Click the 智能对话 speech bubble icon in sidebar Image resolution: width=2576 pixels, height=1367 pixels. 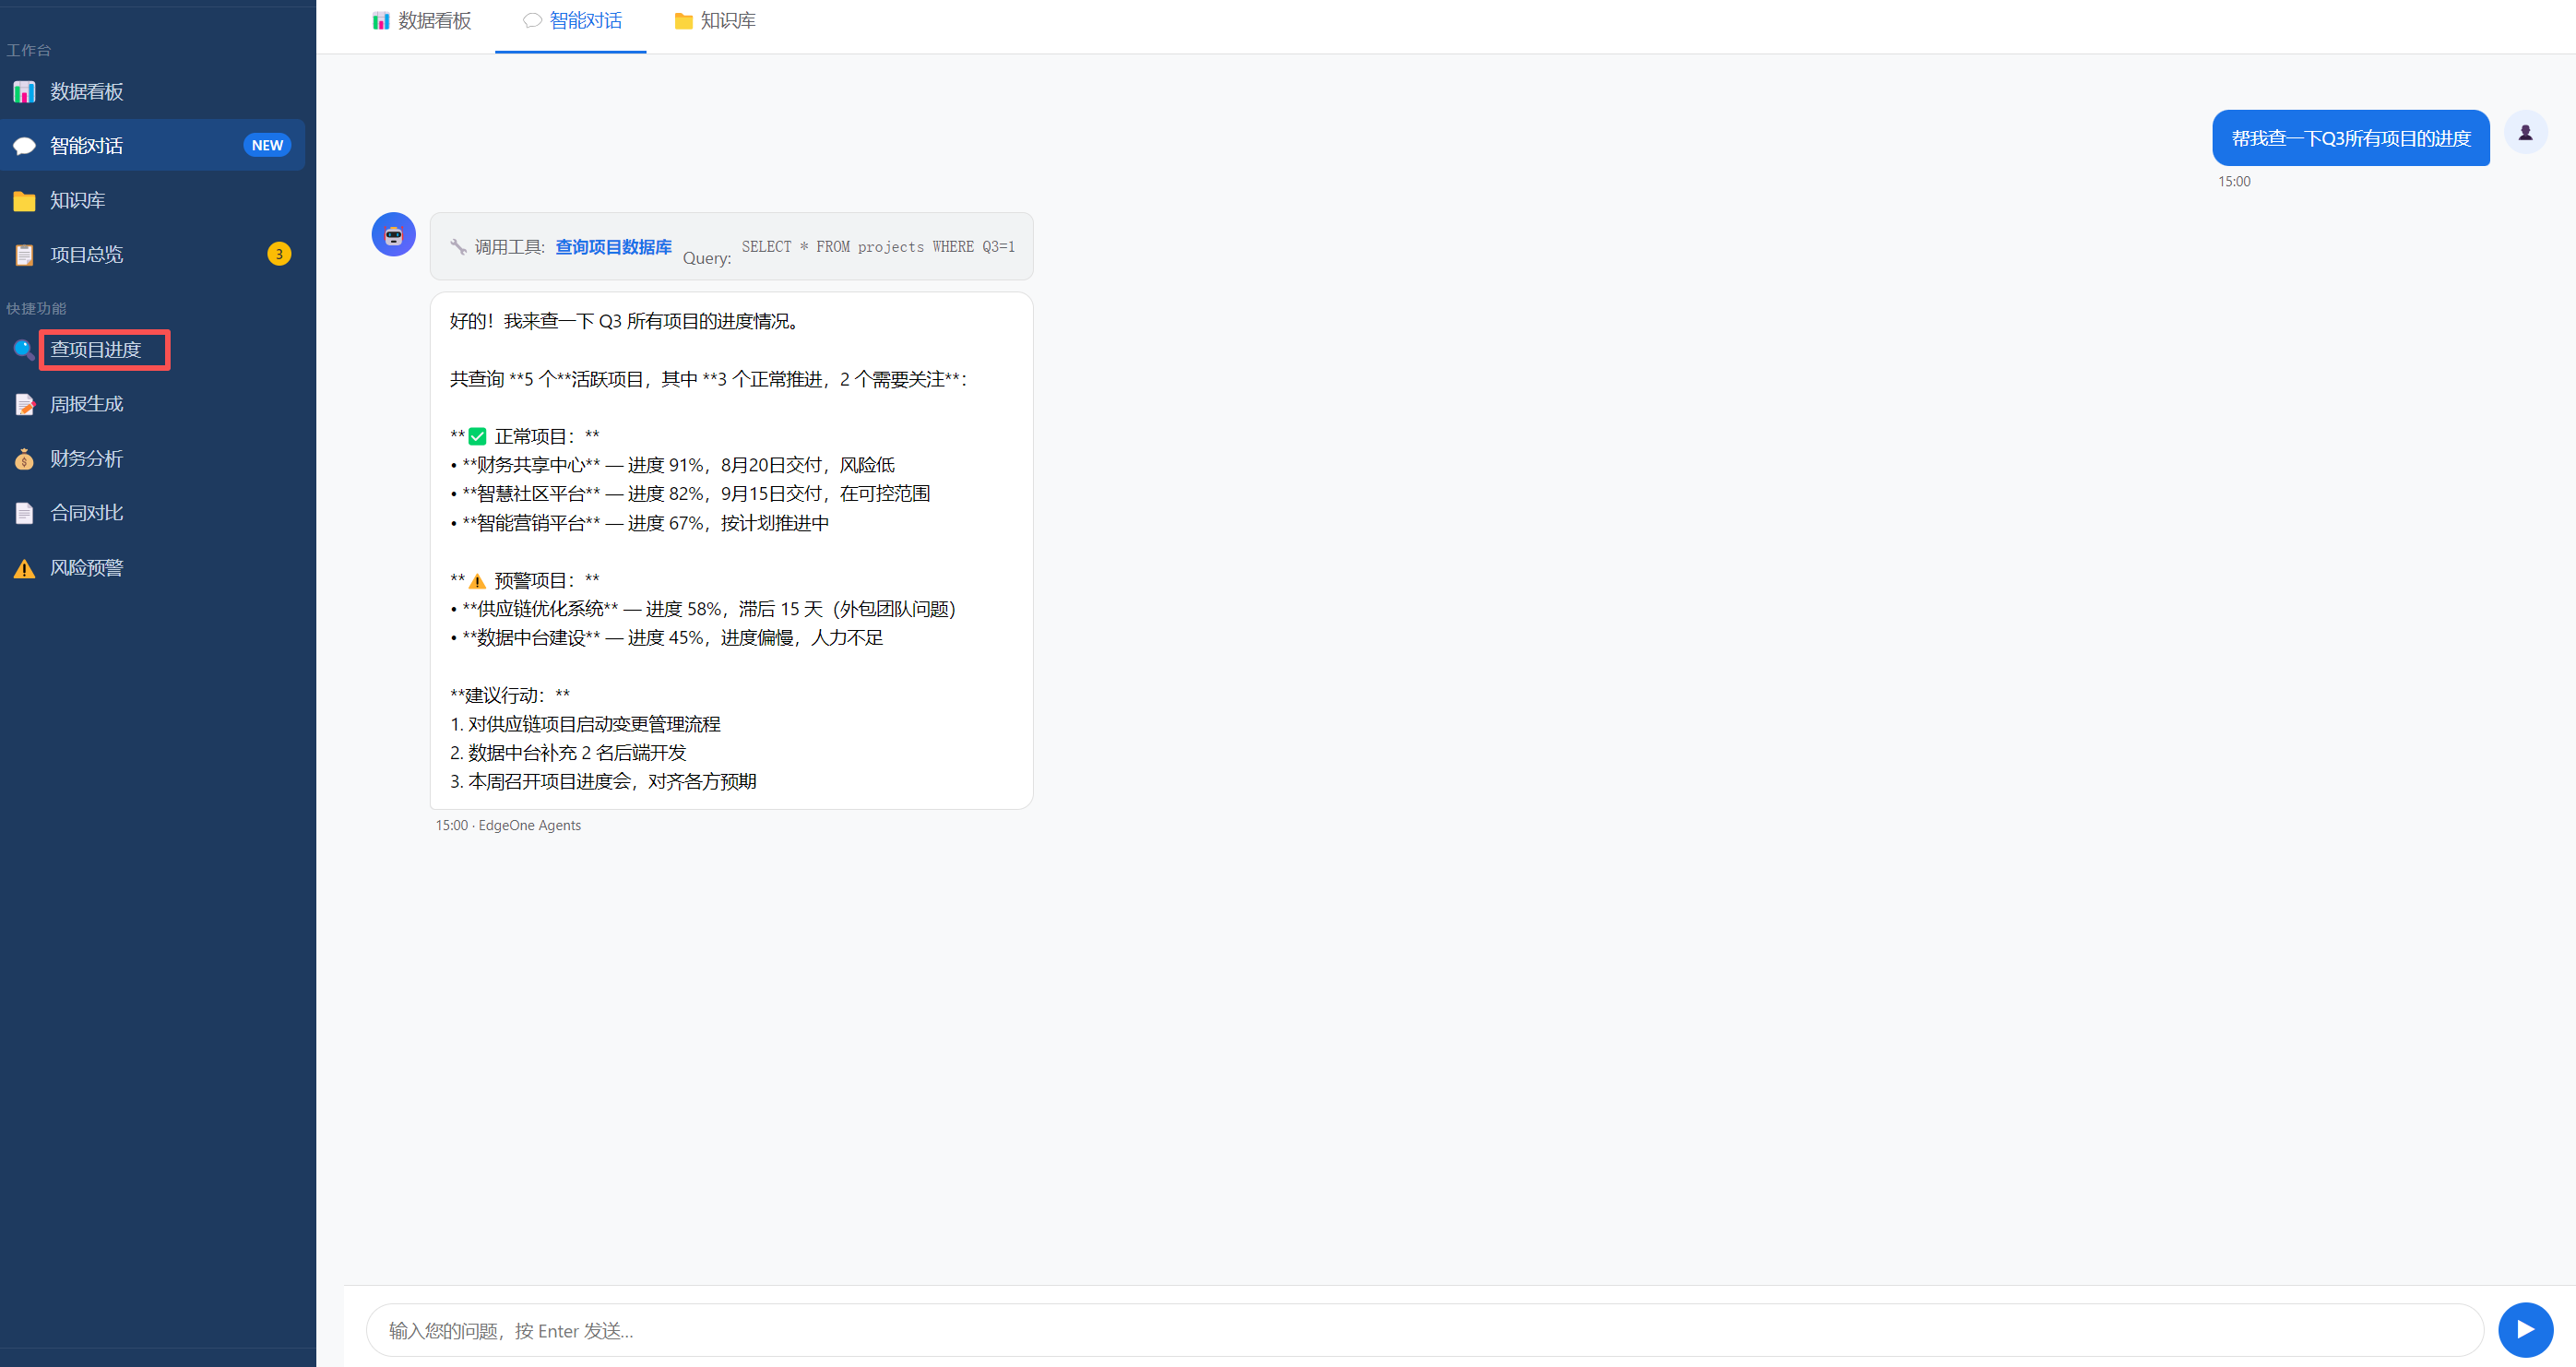pyautogui.click(x=24, y=146)
